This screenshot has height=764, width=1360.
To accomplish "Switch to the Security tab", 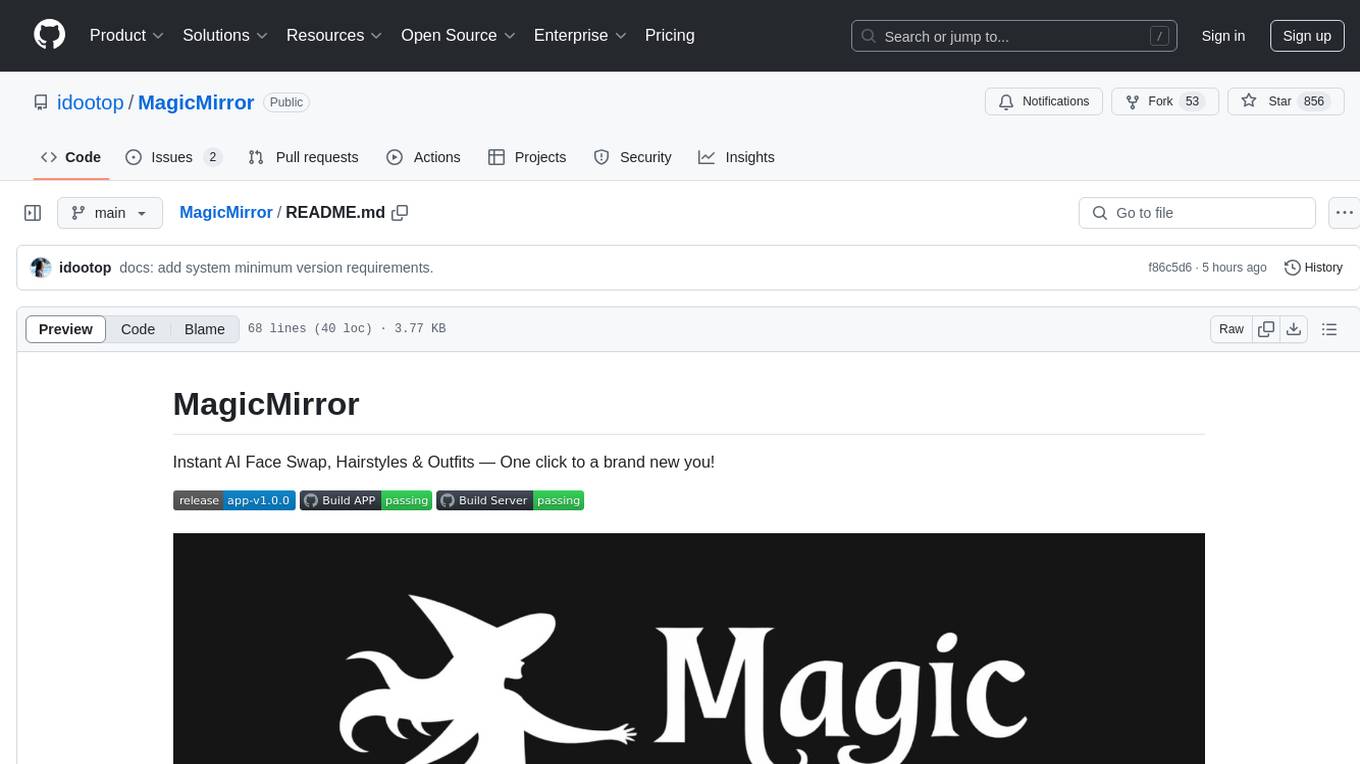I will 632,157.
